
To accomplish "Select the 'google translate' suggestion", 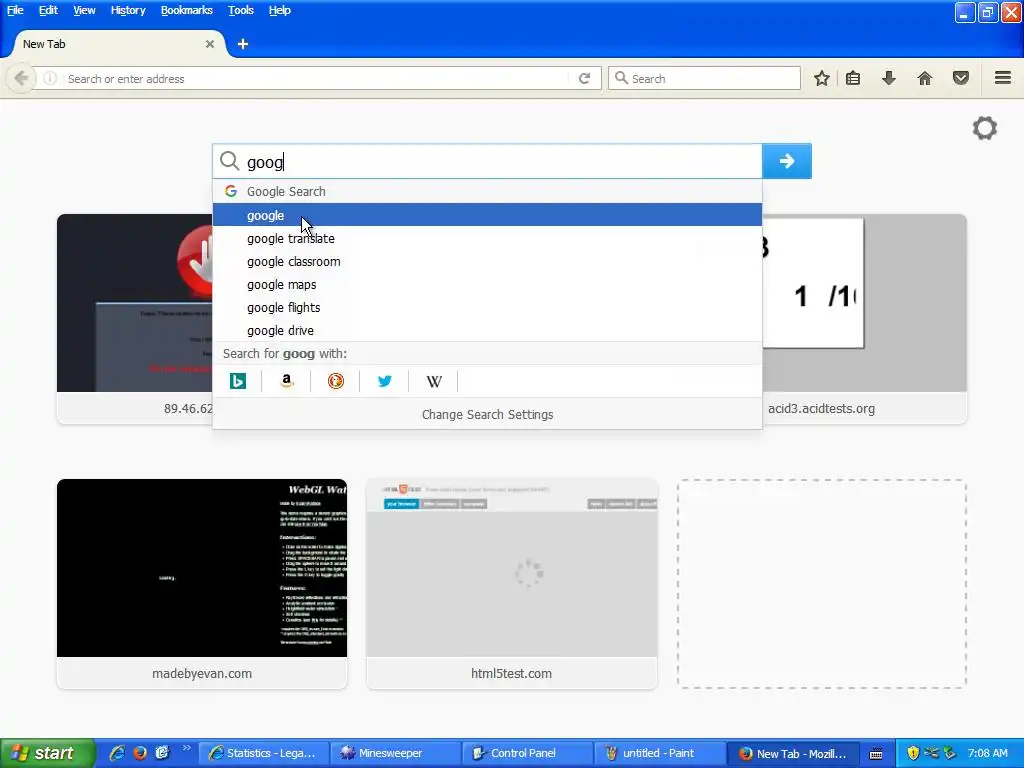I will pos(487,238).
